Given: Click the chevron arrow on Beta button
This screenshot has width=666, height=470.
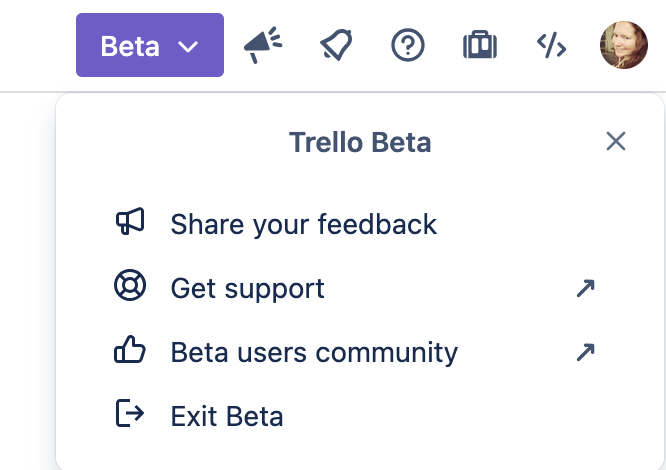Looking at the screenshot, I should [x=188, y=46].
